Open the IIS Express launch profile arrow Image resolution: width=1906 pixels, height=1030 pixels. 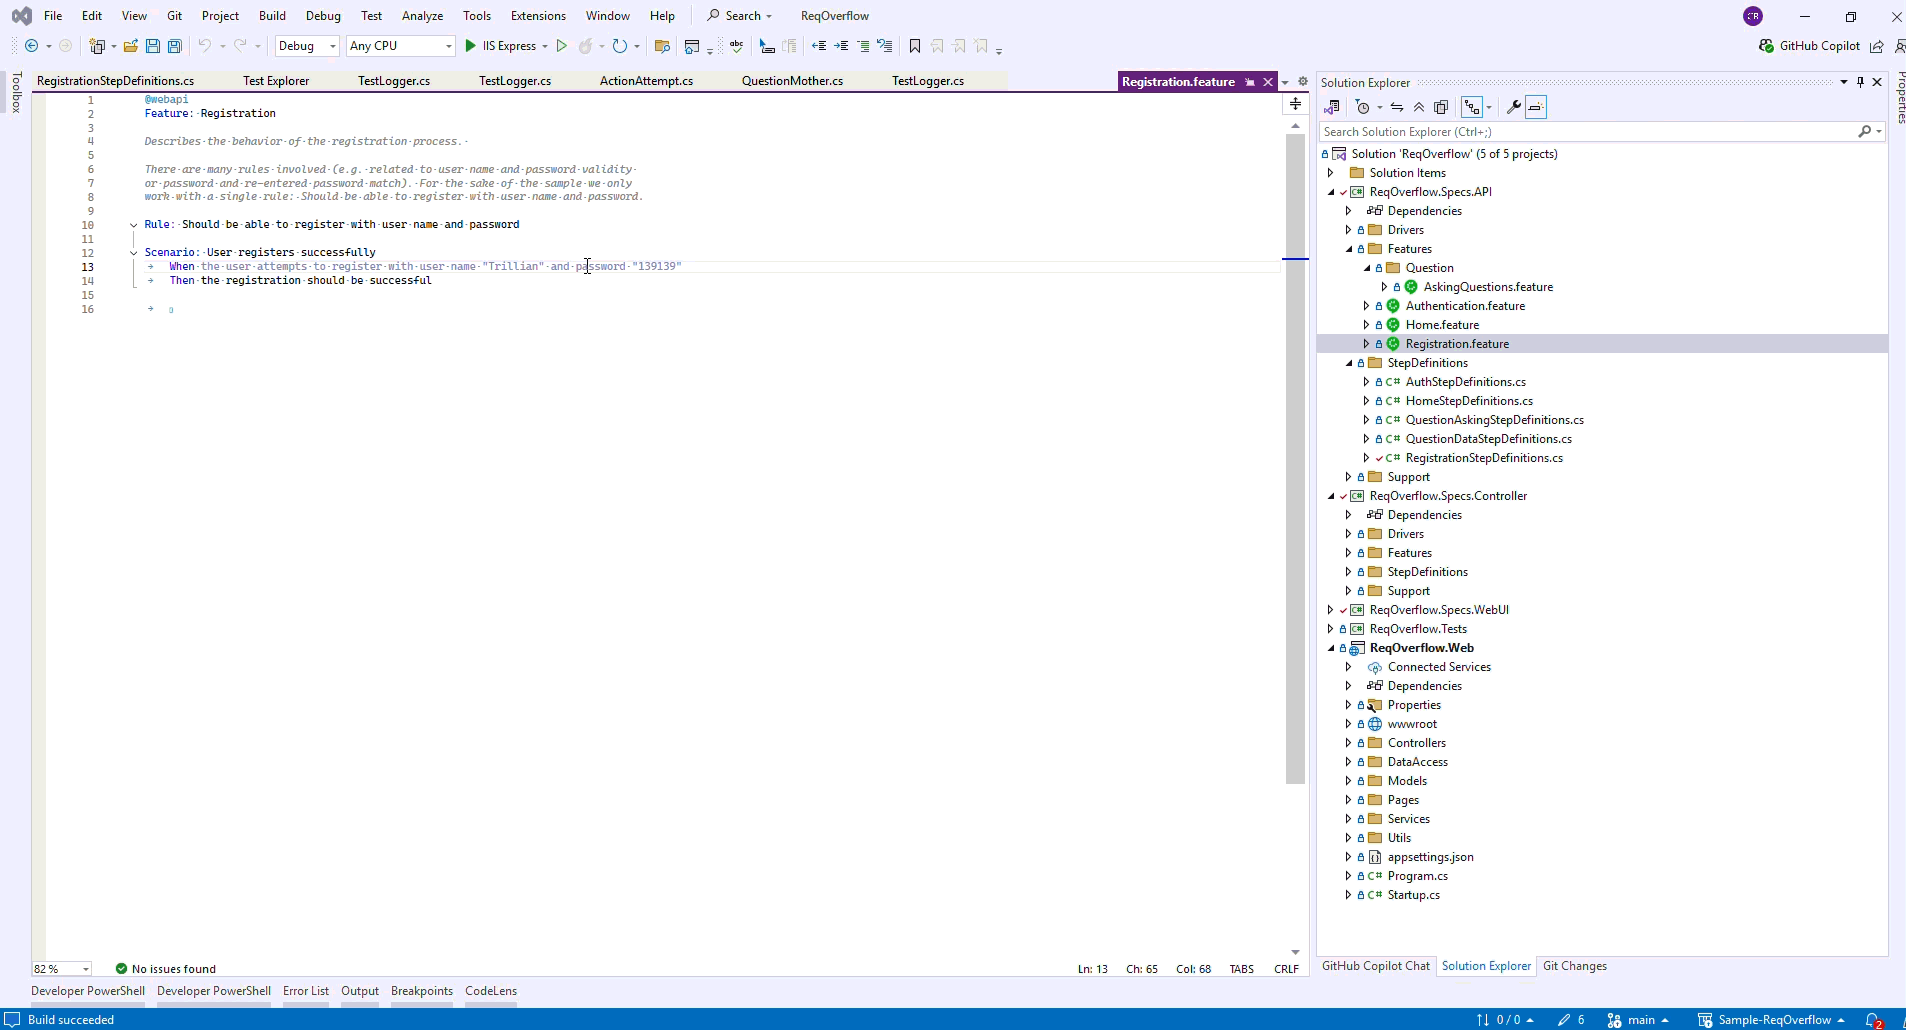[x=545, y=46]
